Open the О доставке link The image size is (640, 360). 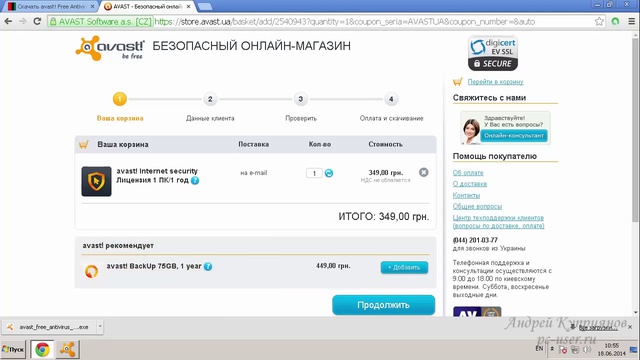(470, 184)
